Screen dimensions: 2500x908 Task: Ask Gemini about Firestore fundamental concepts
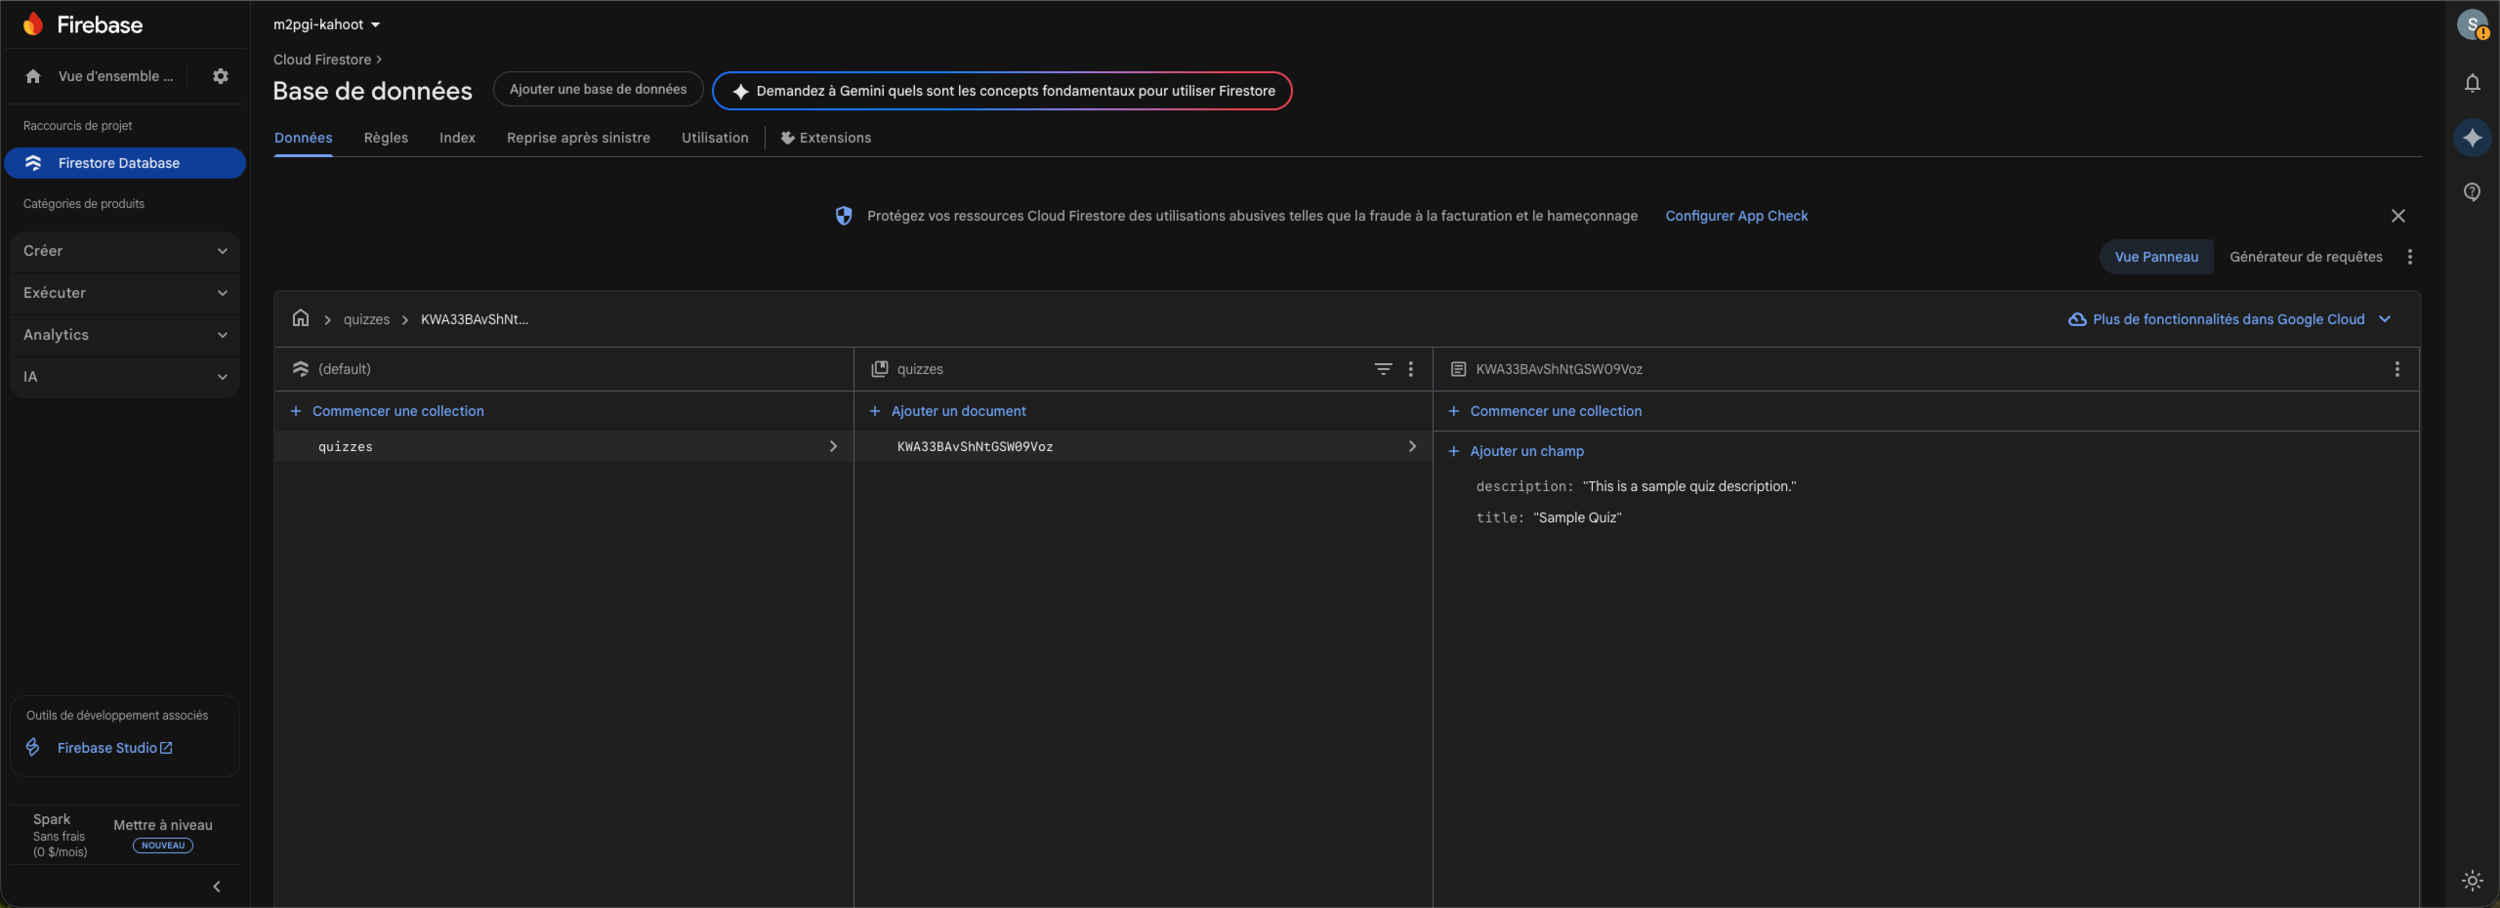point(1002,91)
